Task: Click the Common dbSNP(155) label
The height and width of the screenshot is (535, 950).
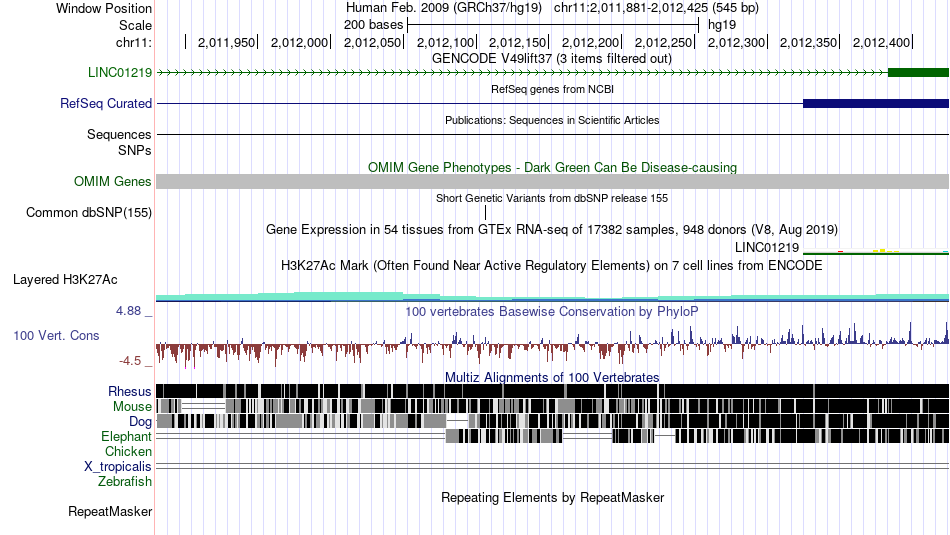Action: click(89, 213)
